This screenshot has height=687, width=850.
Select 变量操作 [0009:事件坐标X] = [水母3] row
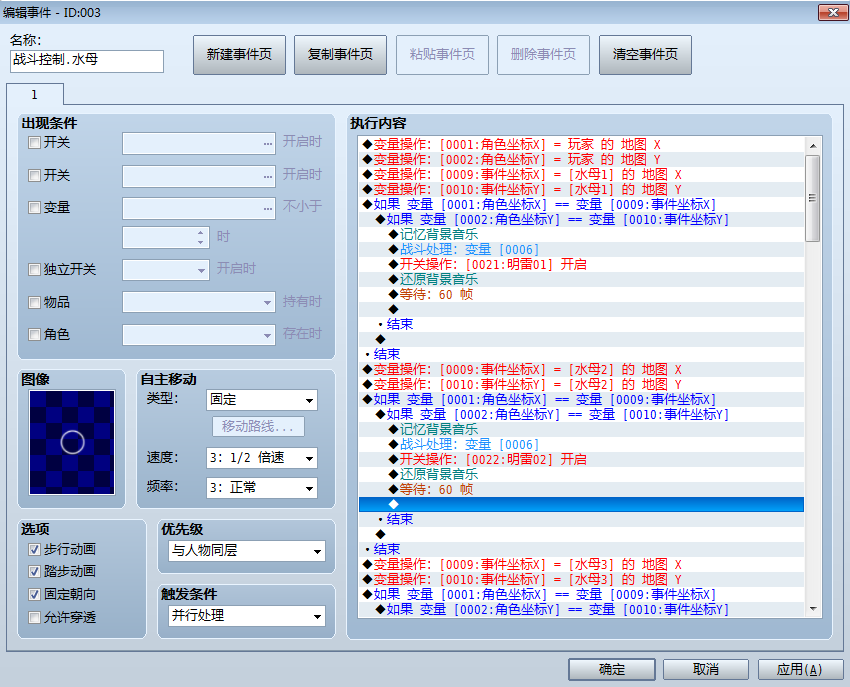point(581,564)
